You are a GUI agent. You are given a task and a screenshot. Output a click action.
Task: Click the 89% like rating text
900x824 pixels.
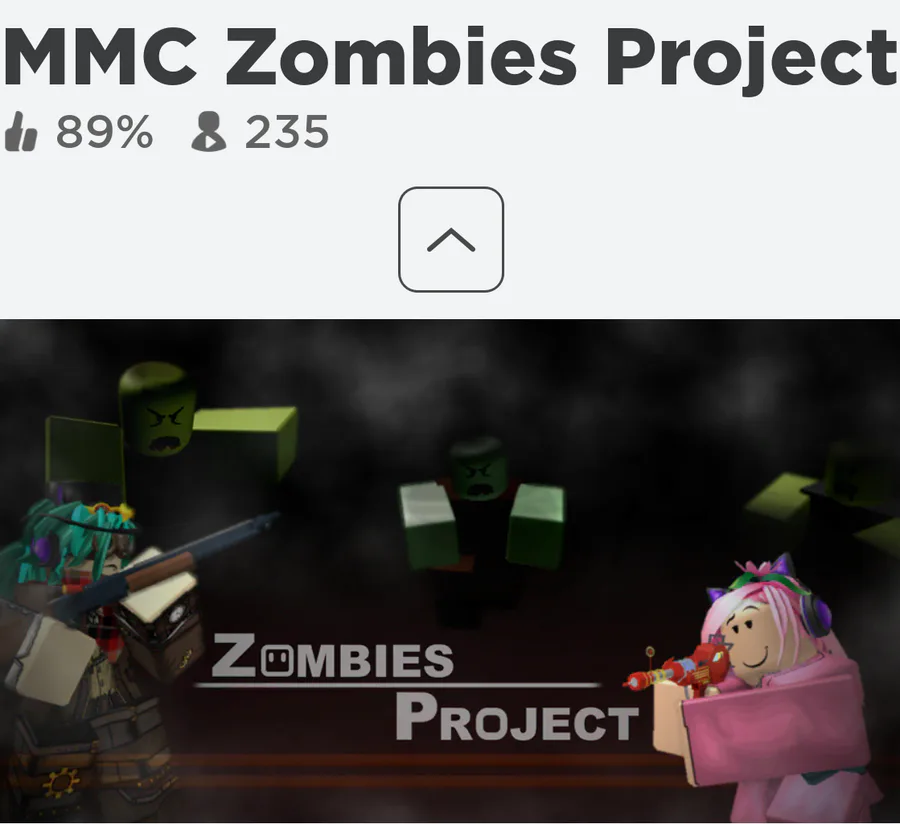(104, 132)
